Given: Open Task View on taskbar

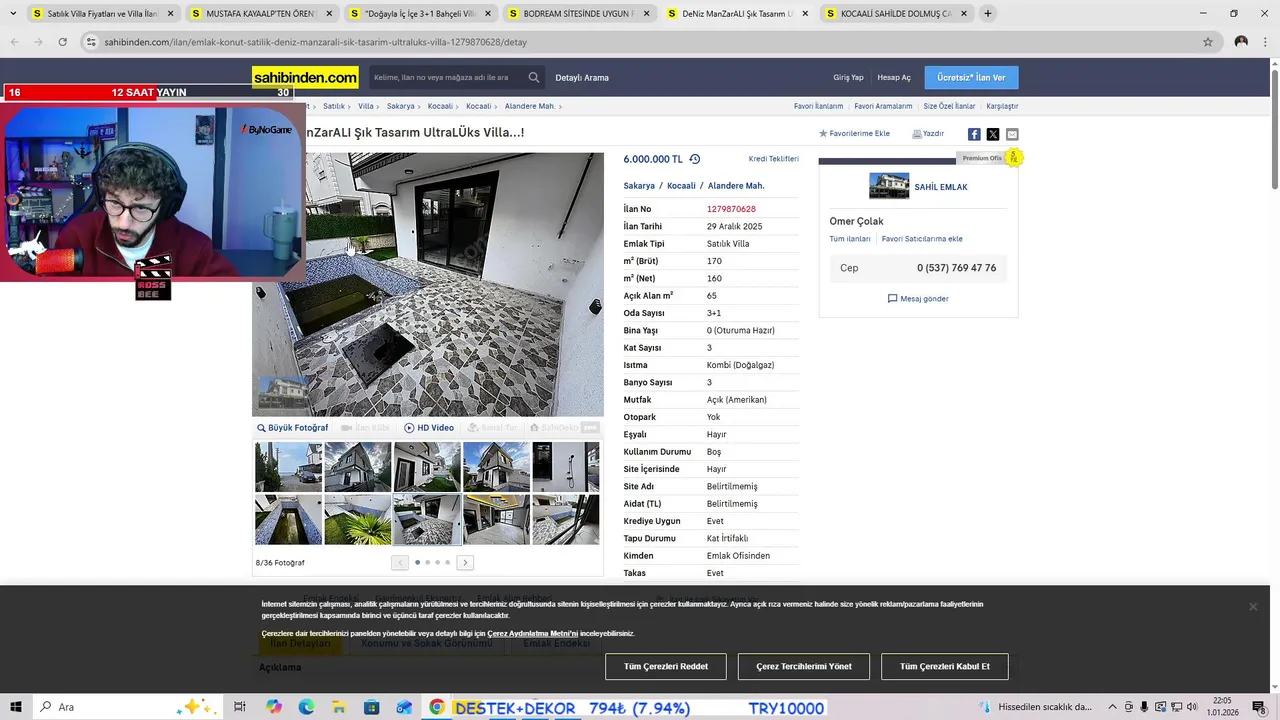Looking at the screenshot, I should [240, 707].
